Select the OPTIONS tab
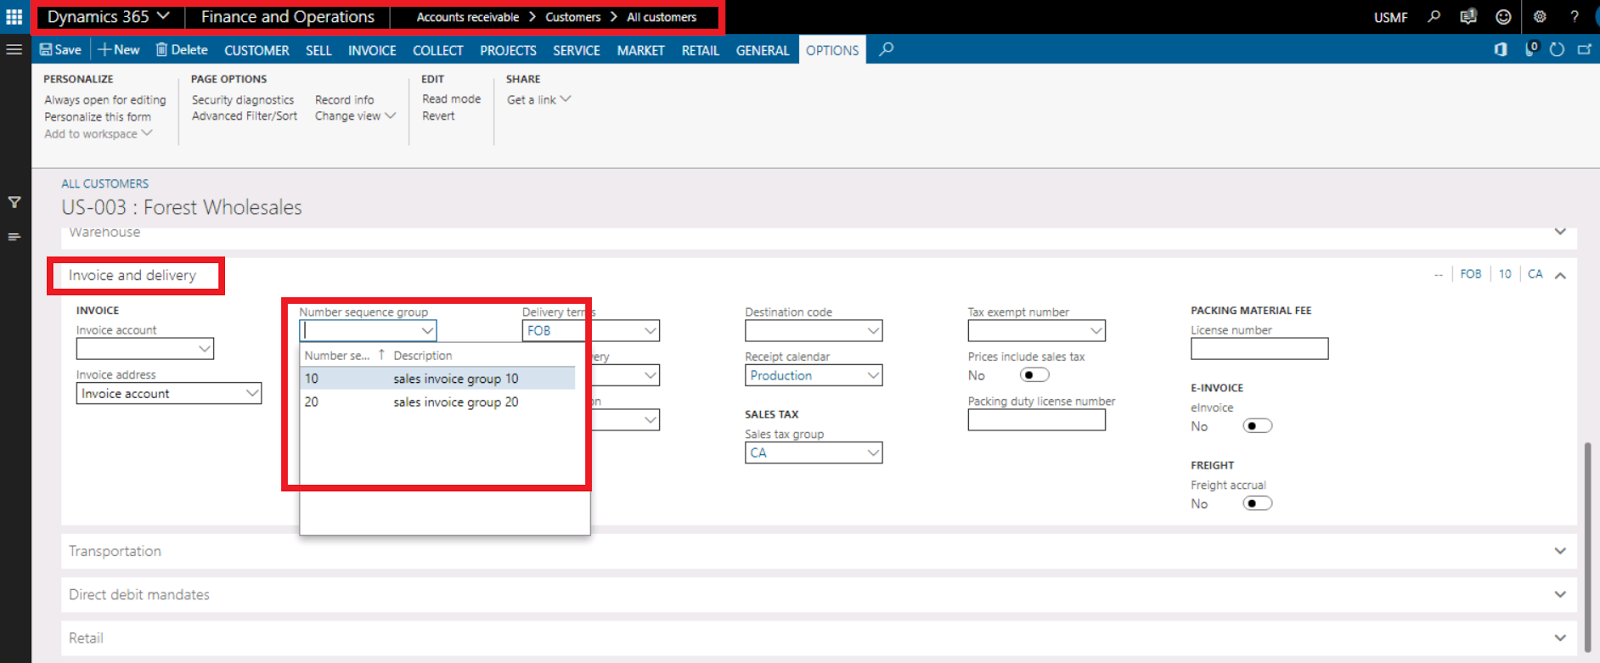 point(832,50)
